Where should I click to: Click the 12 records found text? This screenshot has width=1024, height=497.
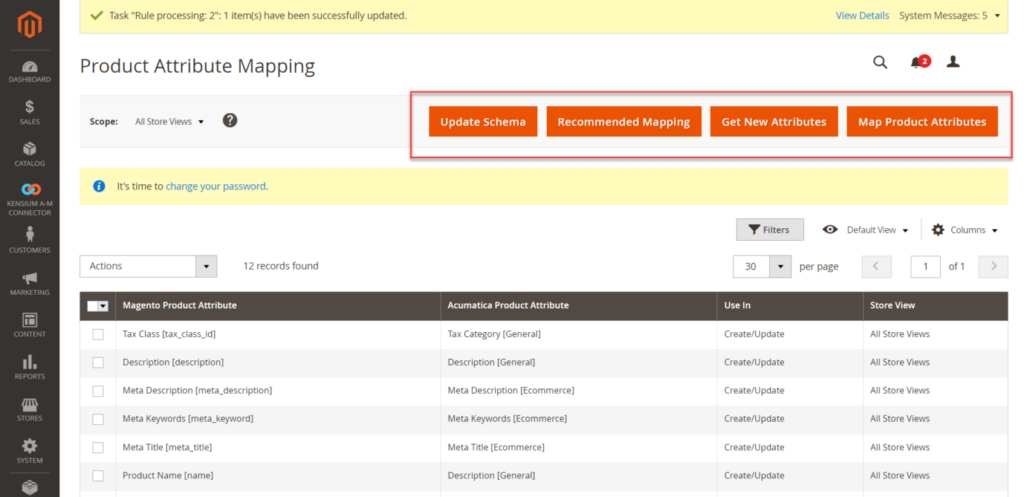coord(281,266)
